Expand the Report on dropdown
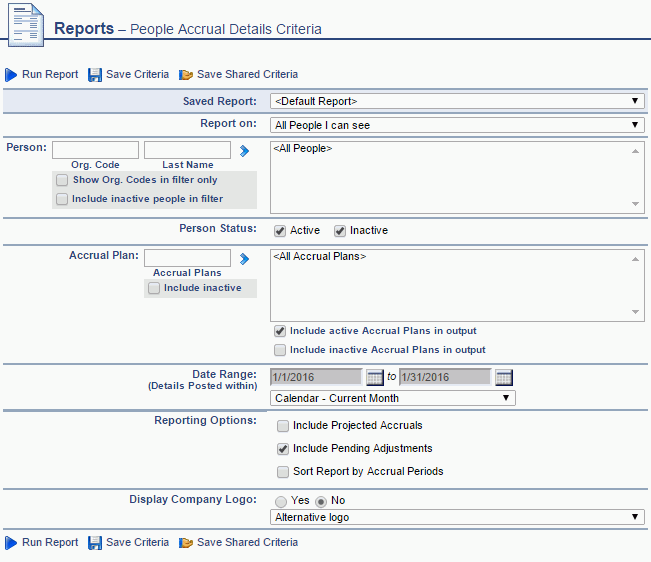This screenshot has width=651, height=562. coord(457,125)
